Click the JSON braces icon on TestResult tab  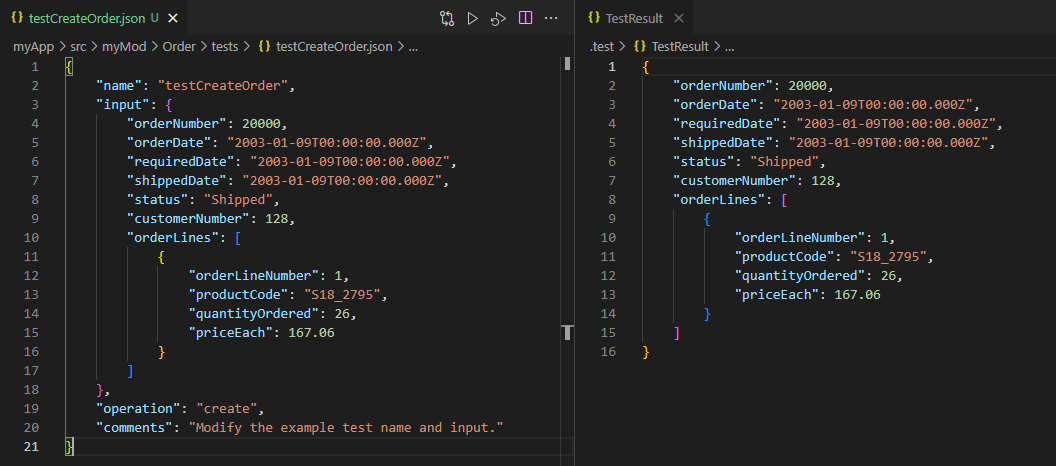[594, 19]
